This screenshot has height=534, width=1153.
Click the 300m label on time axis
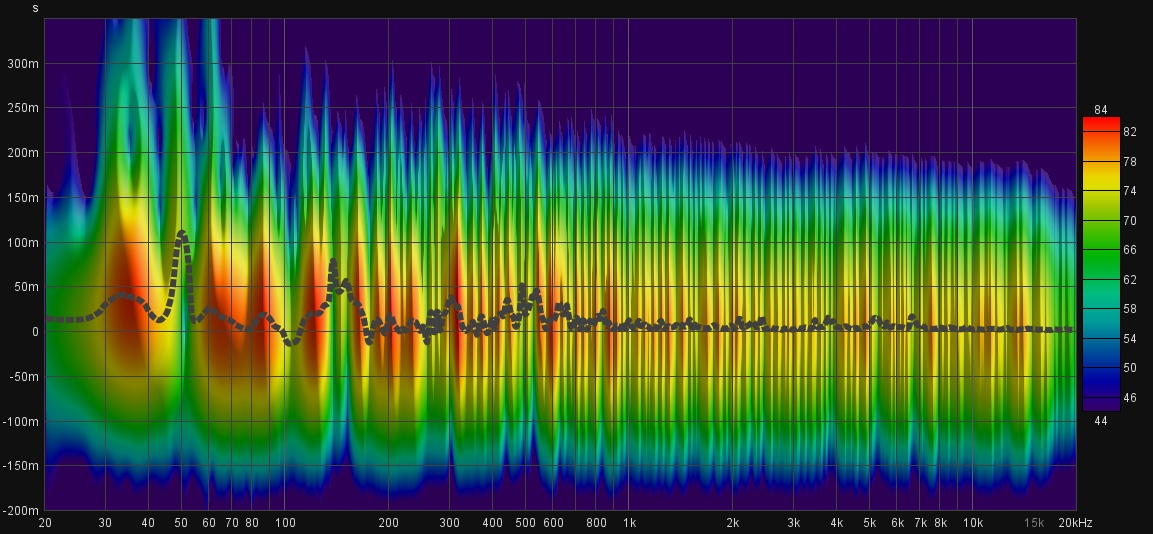[23, 63]
